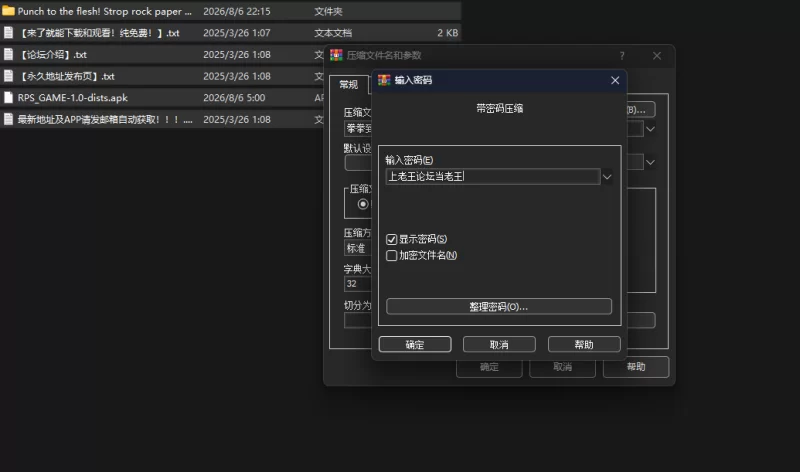Open the profile dropdown arrow in background window
This screenshot has width=800, height=472.
pyautogui.click(x=651, y=162)
